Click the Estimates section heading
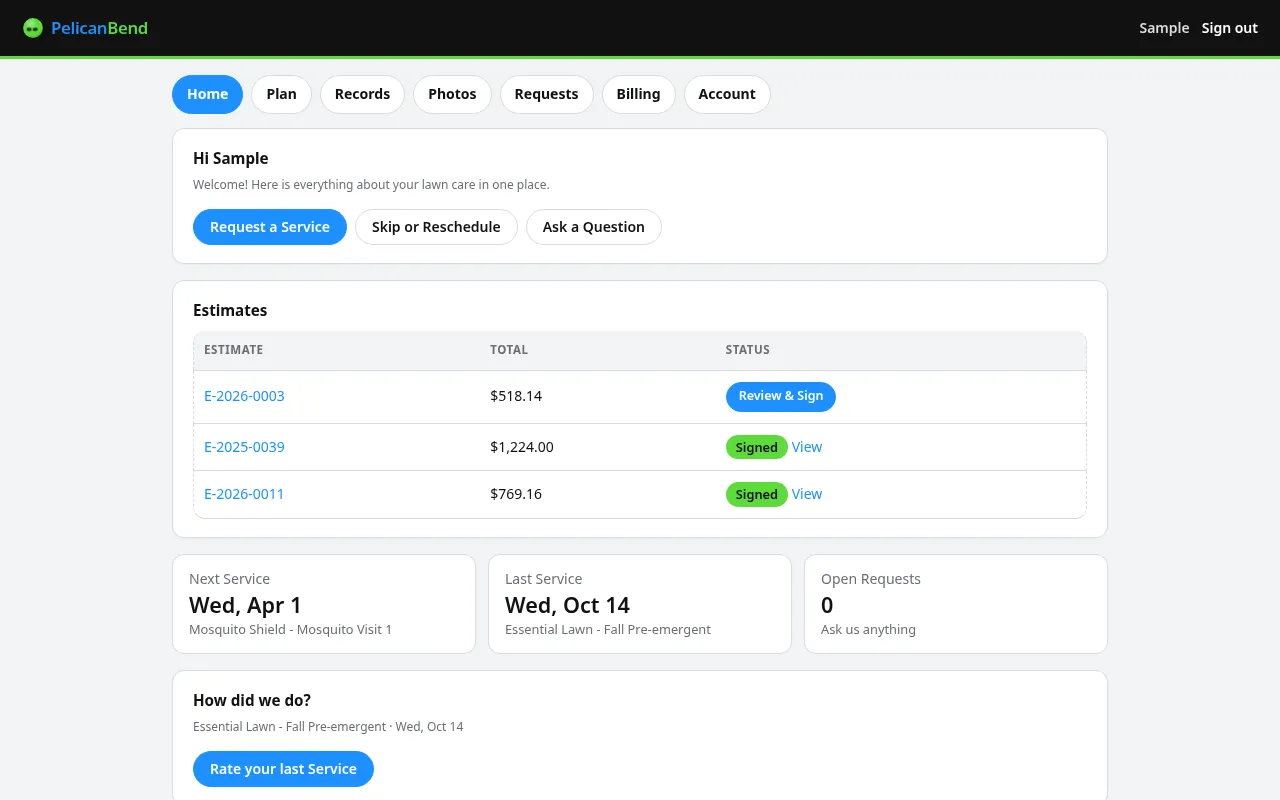Image resolution: width=1280 pixels, height=800 pixels. pyautogui.click(x=230, y=310)
